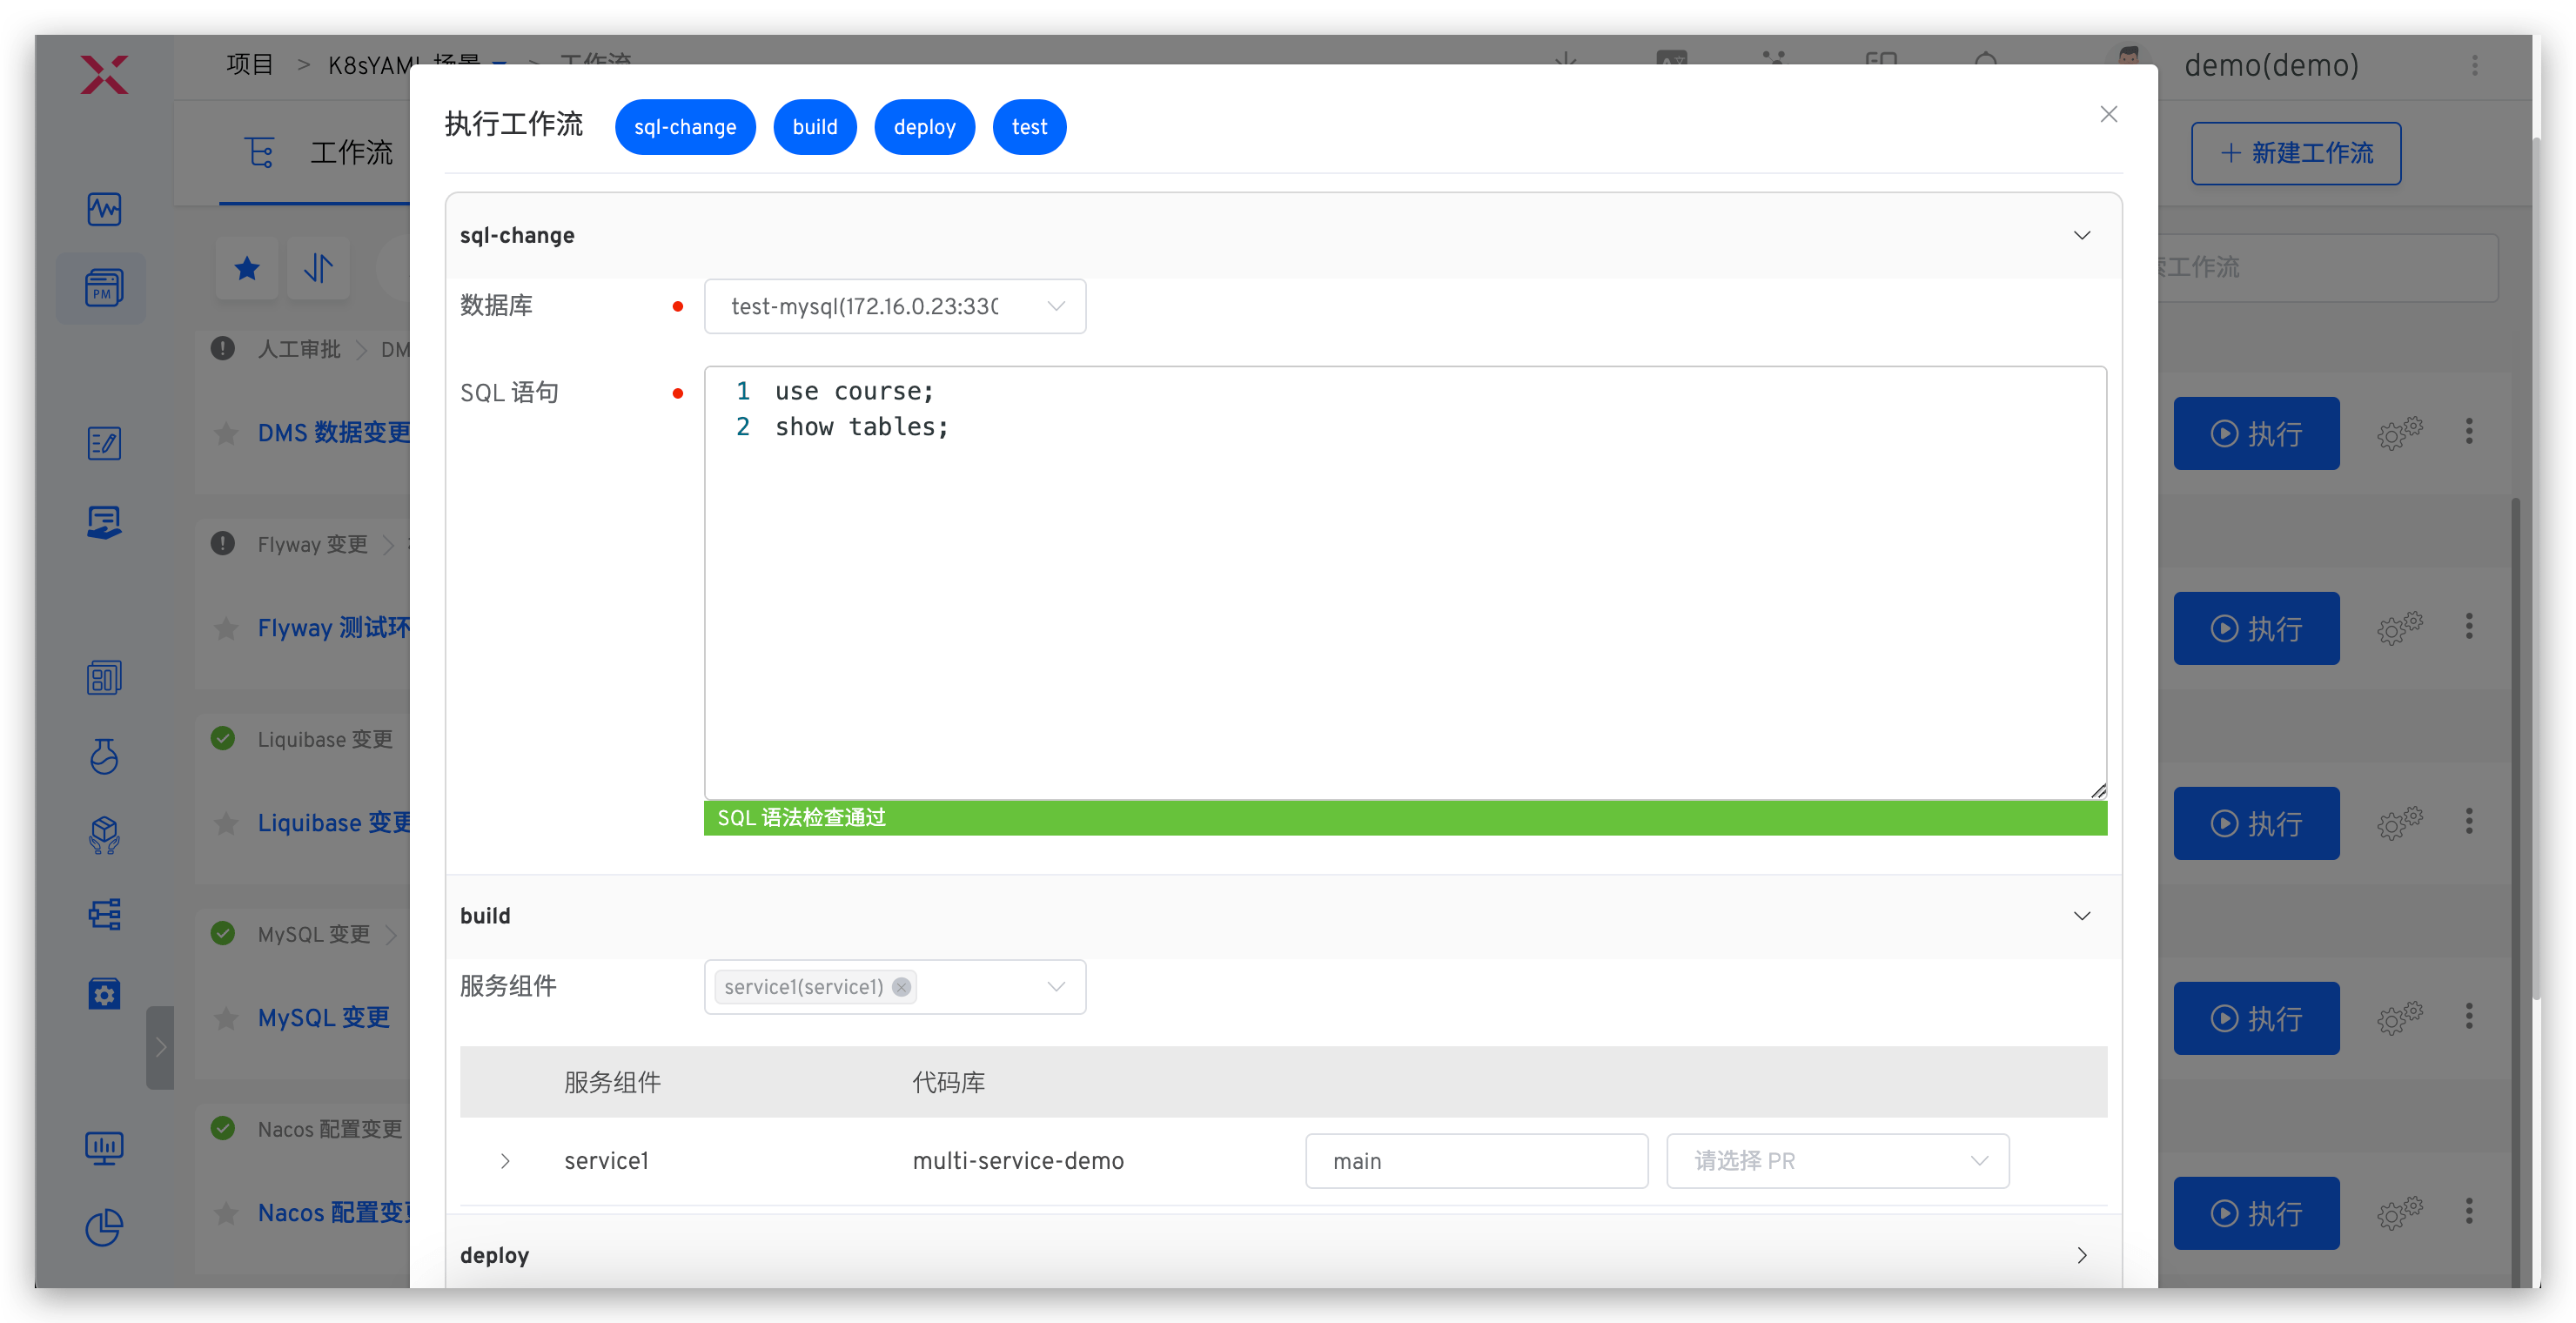Viewport: 2576px width, 1323px height.
Task: Expand the deploy section
Action: click(x=2081, y=1255)
